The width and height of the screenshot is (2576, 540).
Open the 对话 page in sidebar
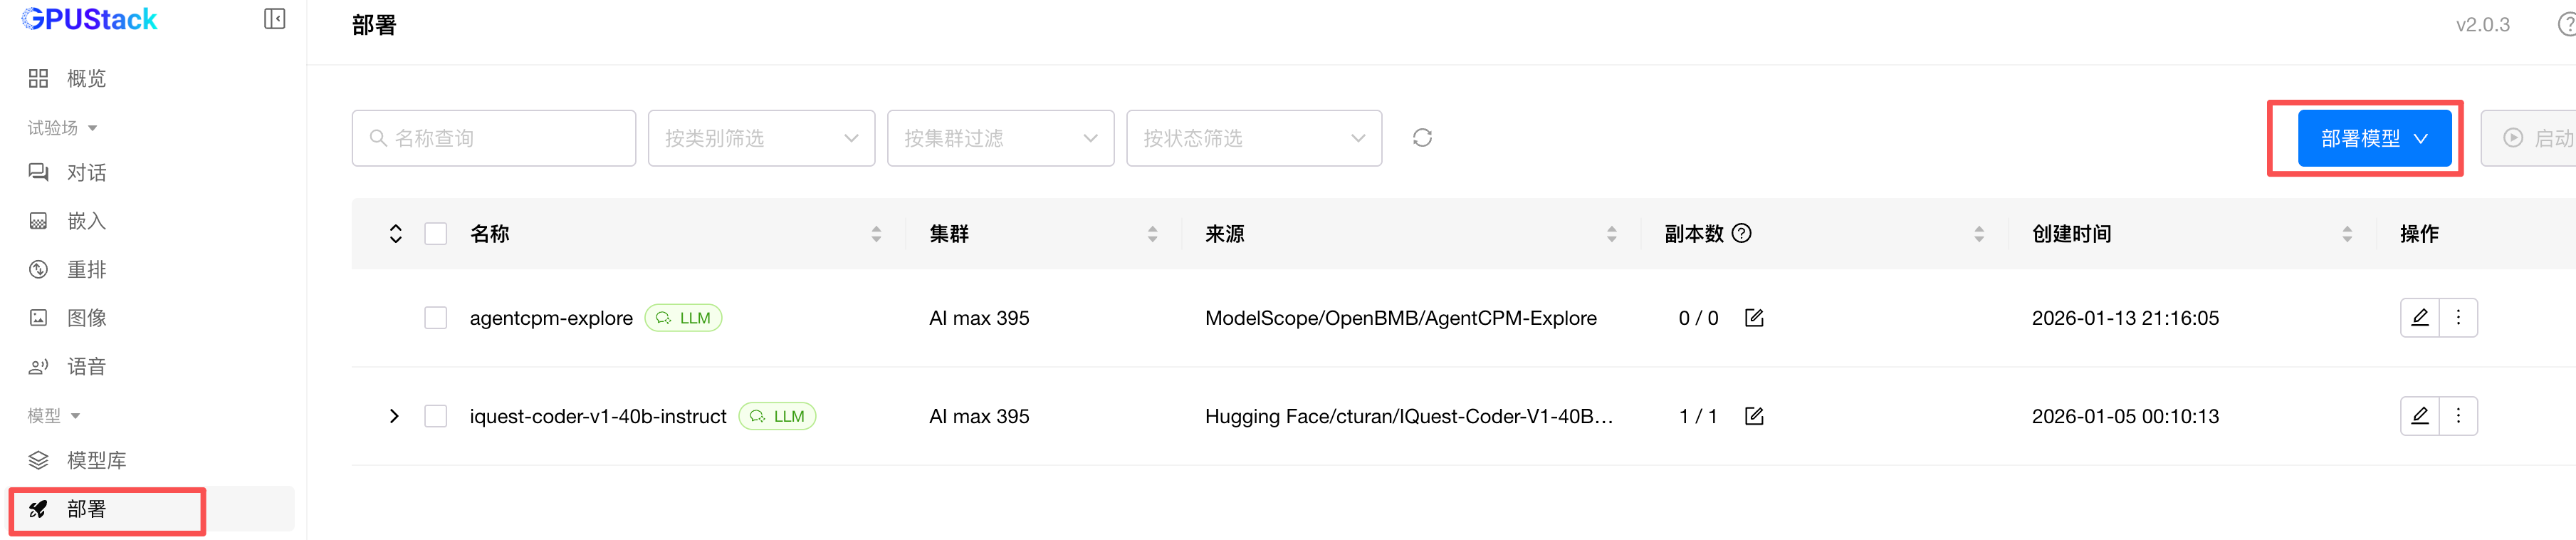pos(86,173)
